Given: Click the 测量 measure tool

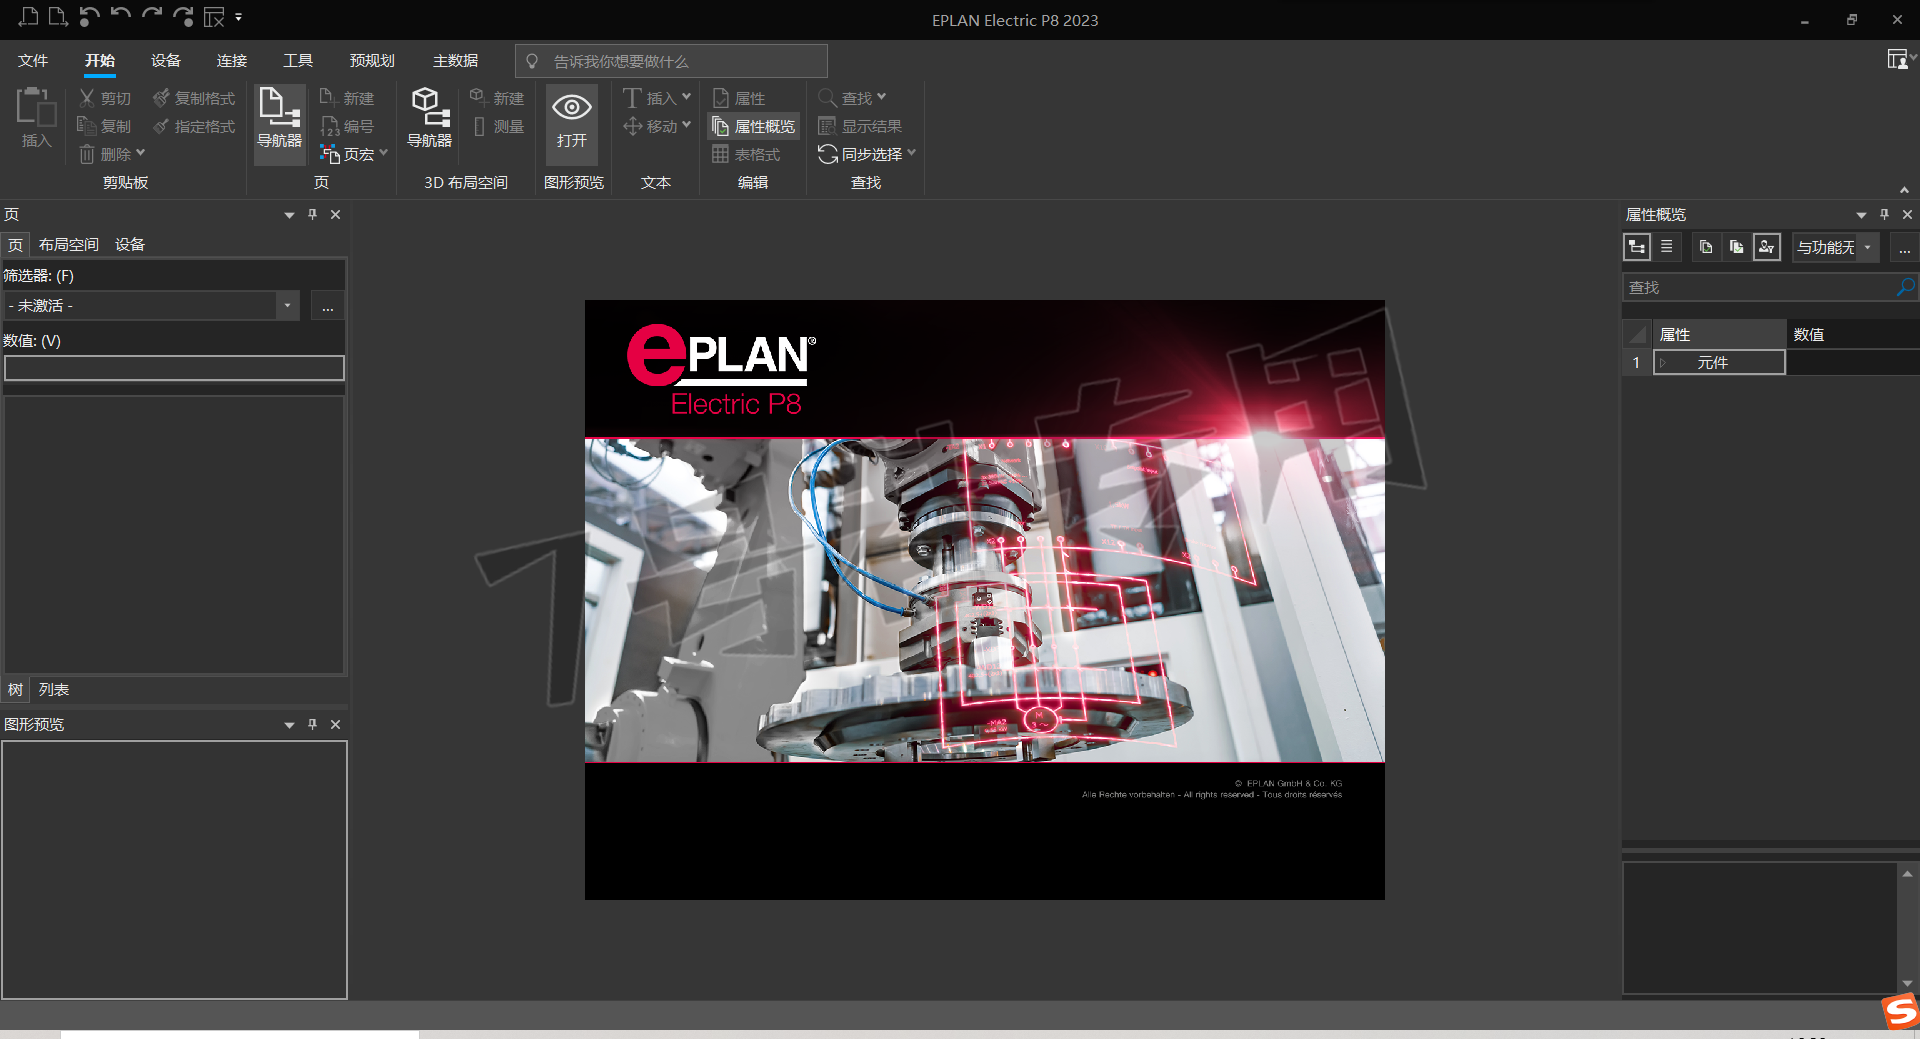Looking at the screenshot, I should click(x=499, y=126).
